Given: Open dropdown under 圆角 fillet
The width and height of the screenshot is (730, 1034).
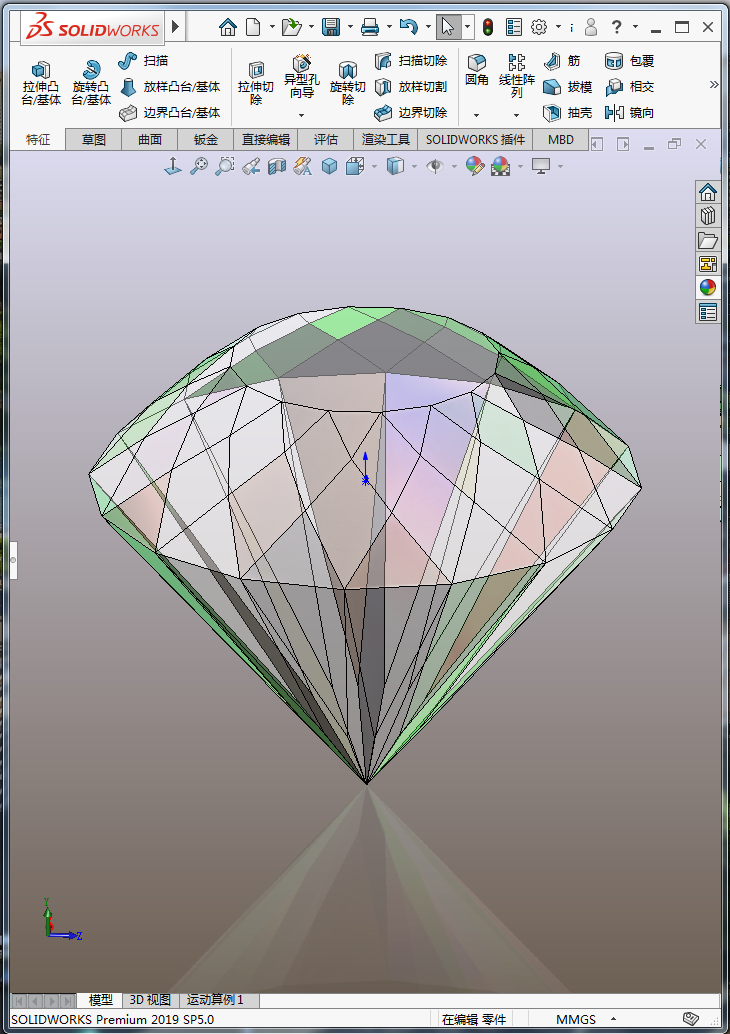Looking at the screenshot, I should click(476, 115).
